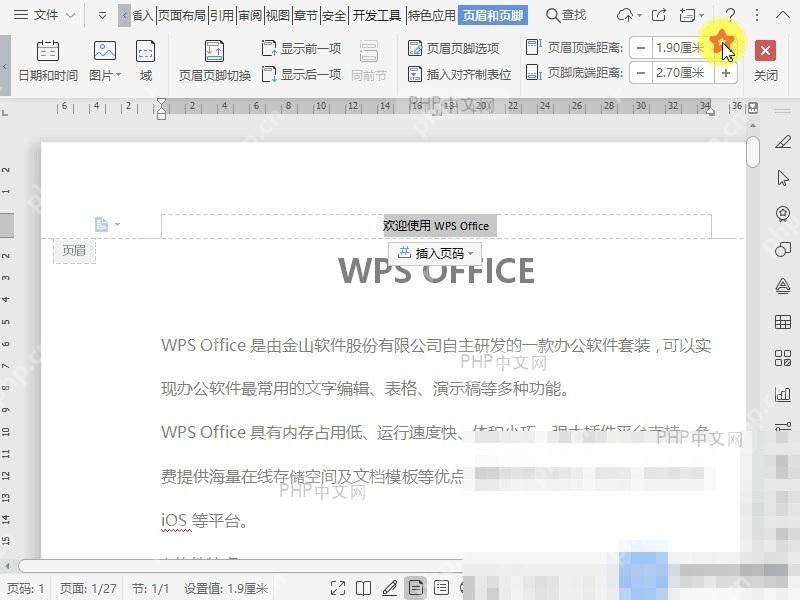Screen dimensions: 800x600
Task: Switch to 开发工具 tab
Action: click(x=377, y=16)
